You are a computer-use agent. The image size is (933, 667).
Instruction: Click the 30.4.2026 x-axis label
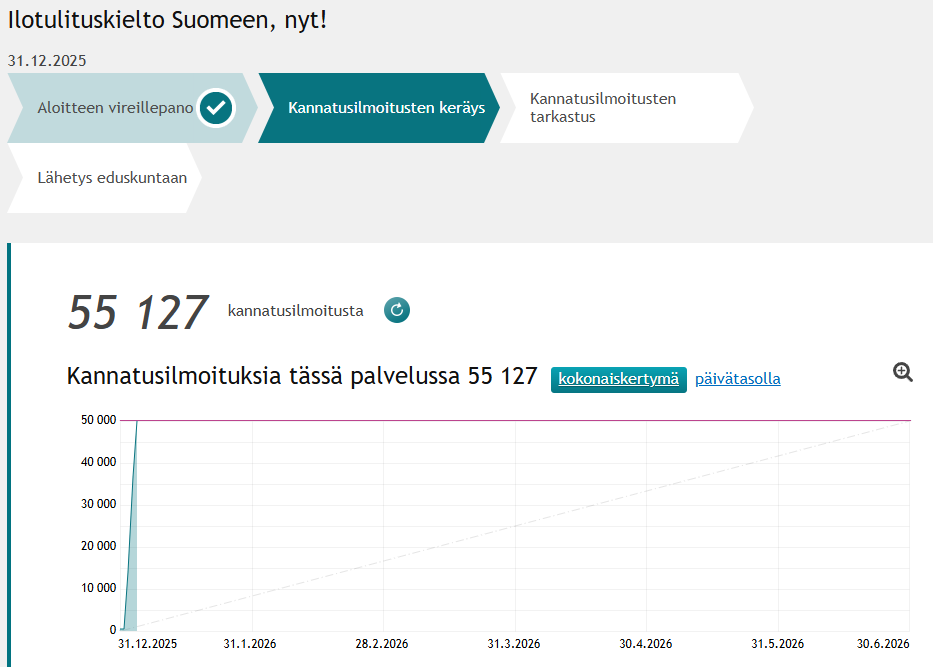pyautogui.click(x=646, y=644)
